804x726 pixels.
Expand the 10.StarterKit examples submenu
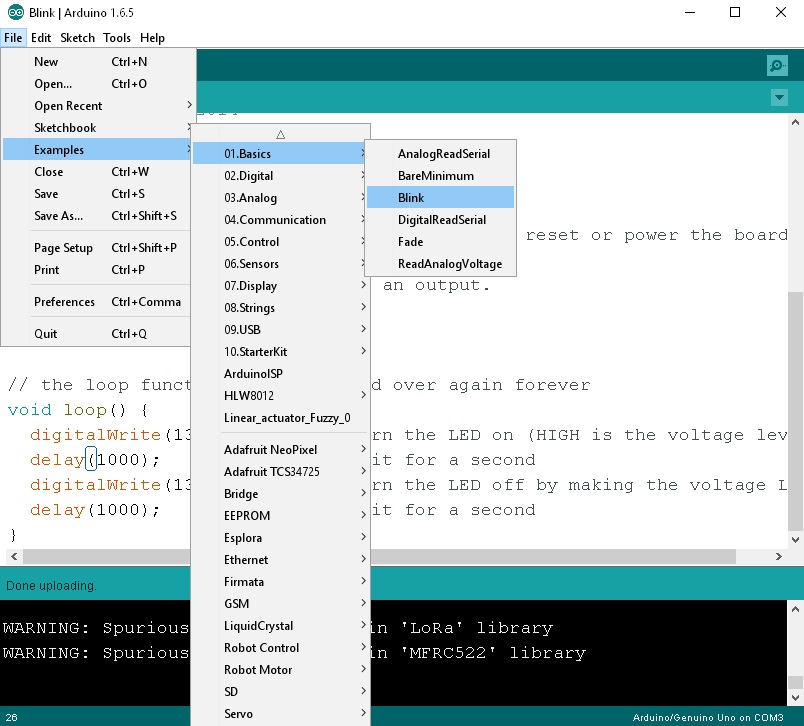coord(280,352)
